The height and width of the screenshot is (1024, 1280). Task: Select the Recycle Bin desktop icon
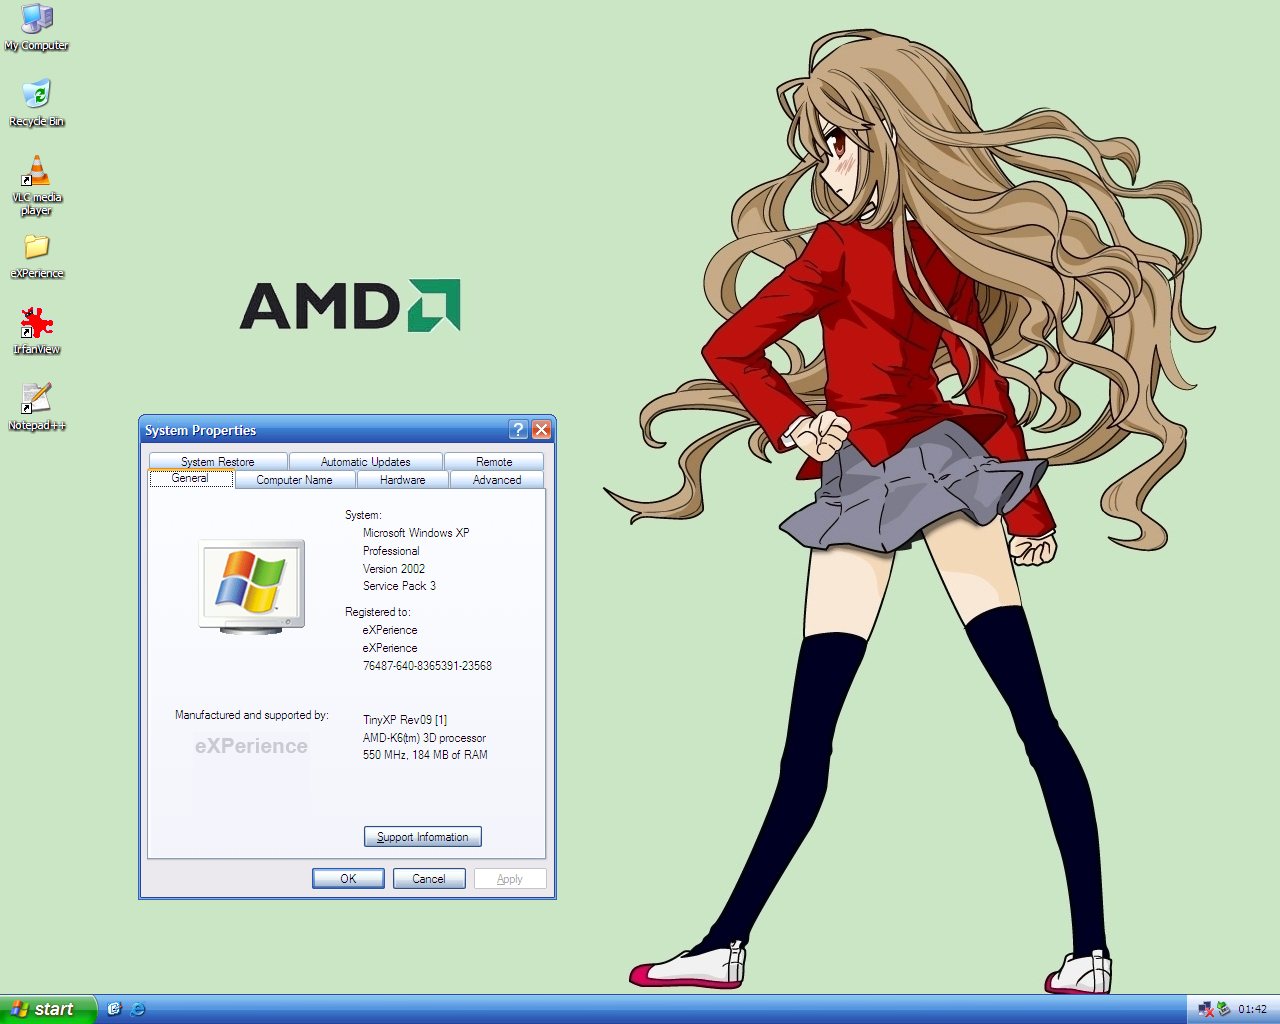(x=37, y=103)
